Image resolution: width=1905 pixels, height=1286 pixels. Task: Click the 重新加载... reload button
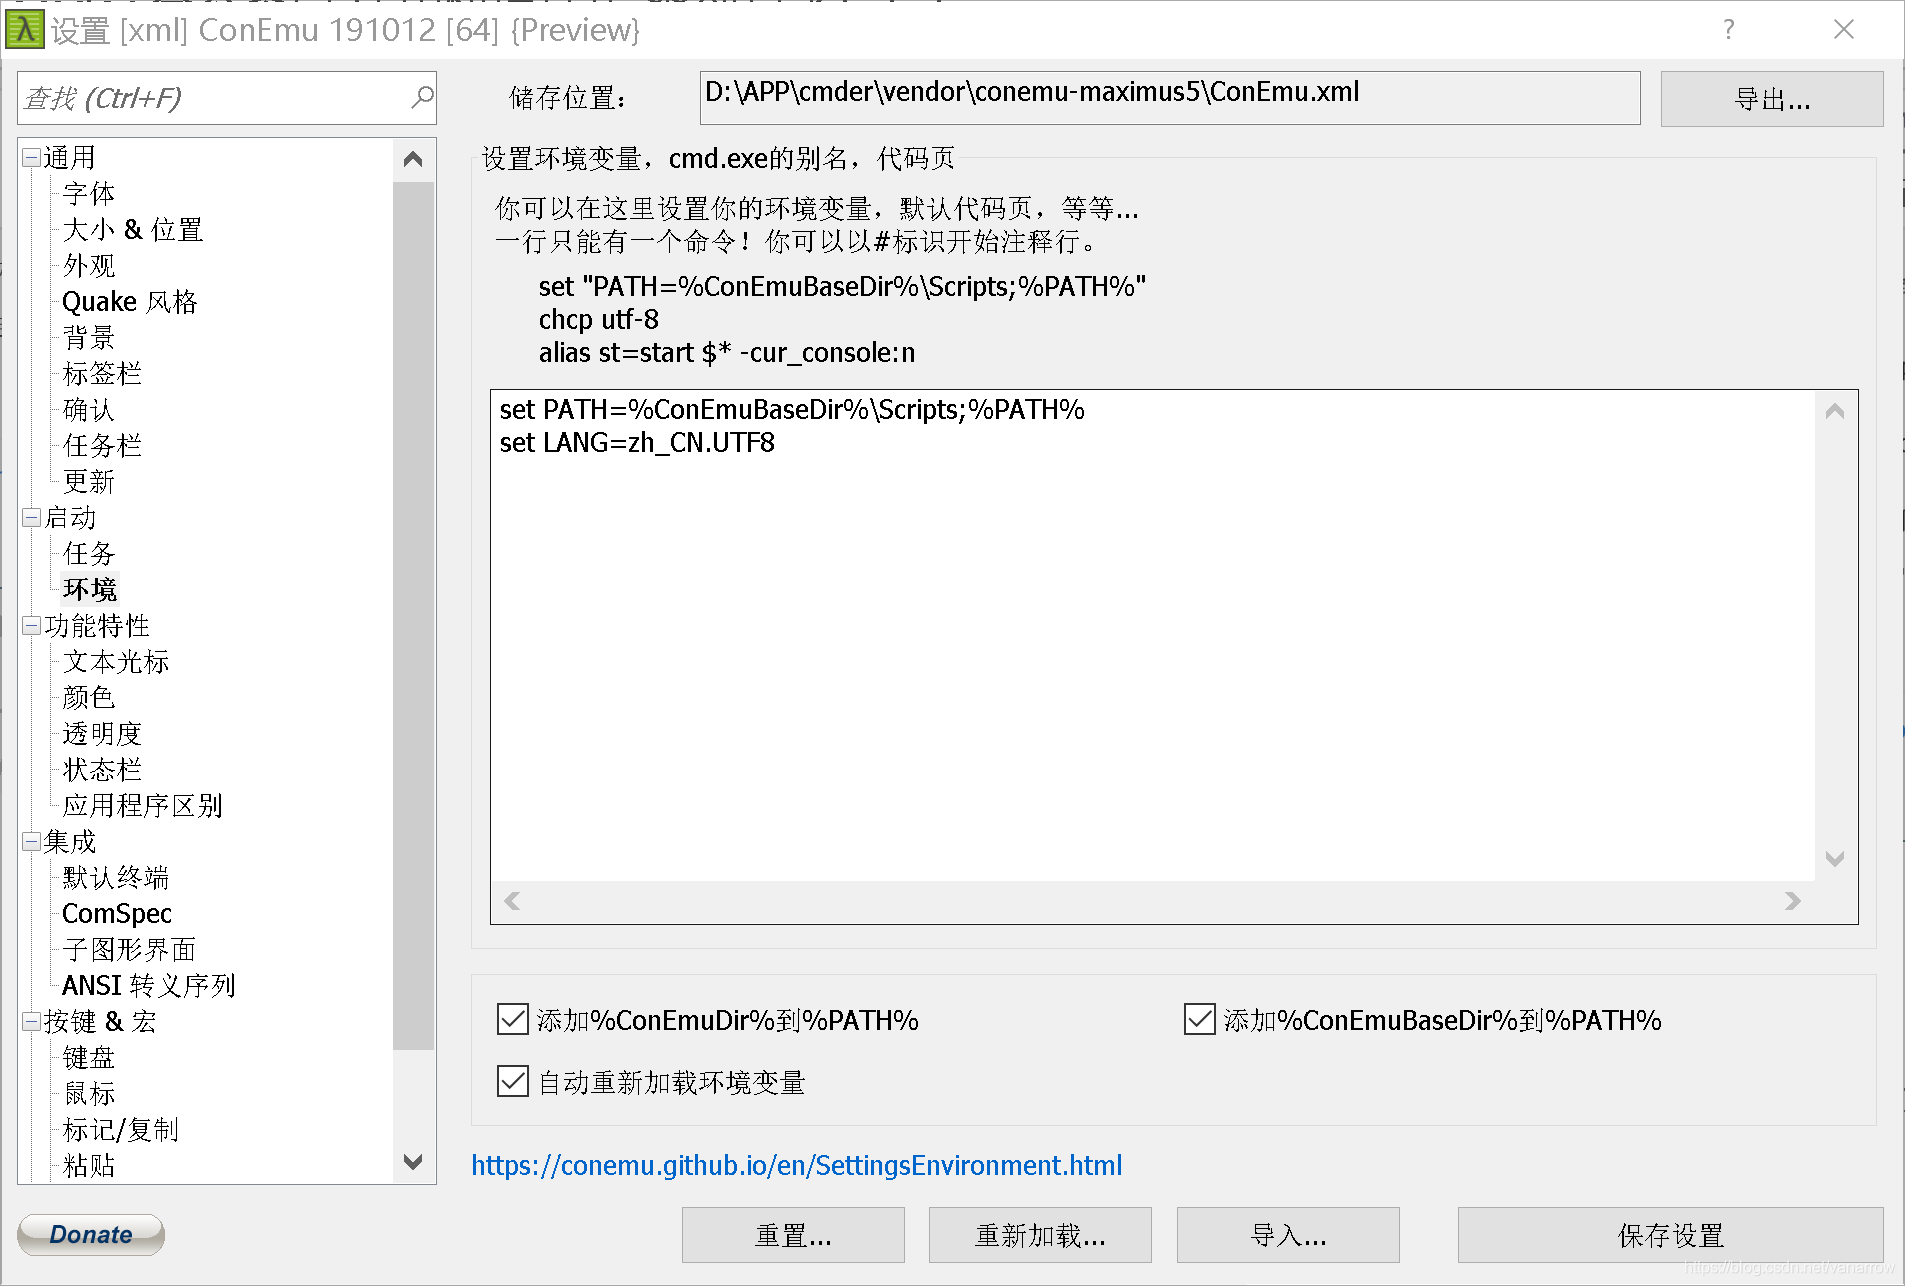coord(1040,1235)
